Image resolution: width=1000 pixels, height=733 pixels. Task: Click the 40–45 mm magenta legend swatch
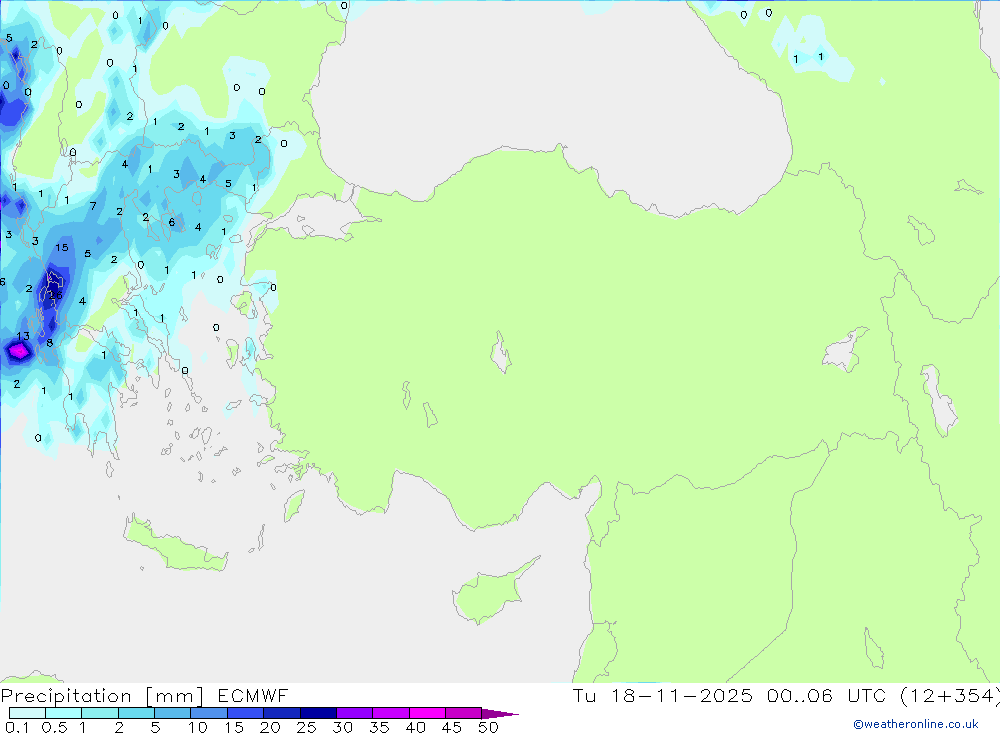click(x=427, y=713)
